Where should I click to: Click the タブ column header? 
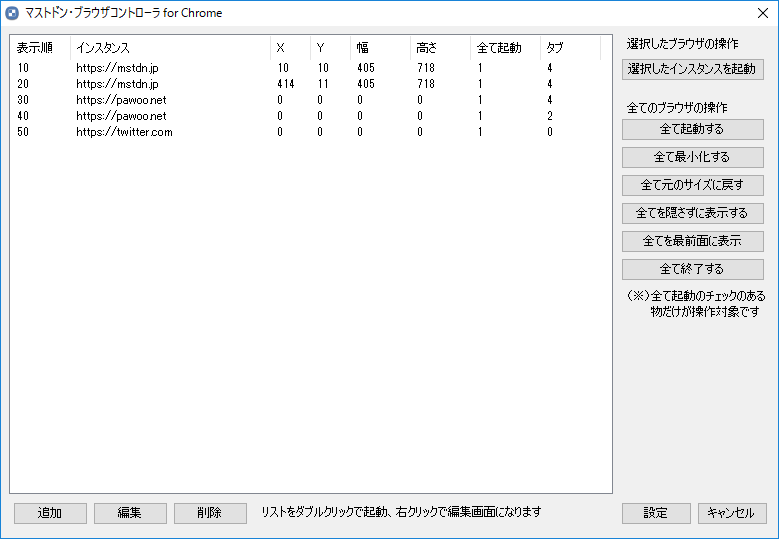click(570, 48)
